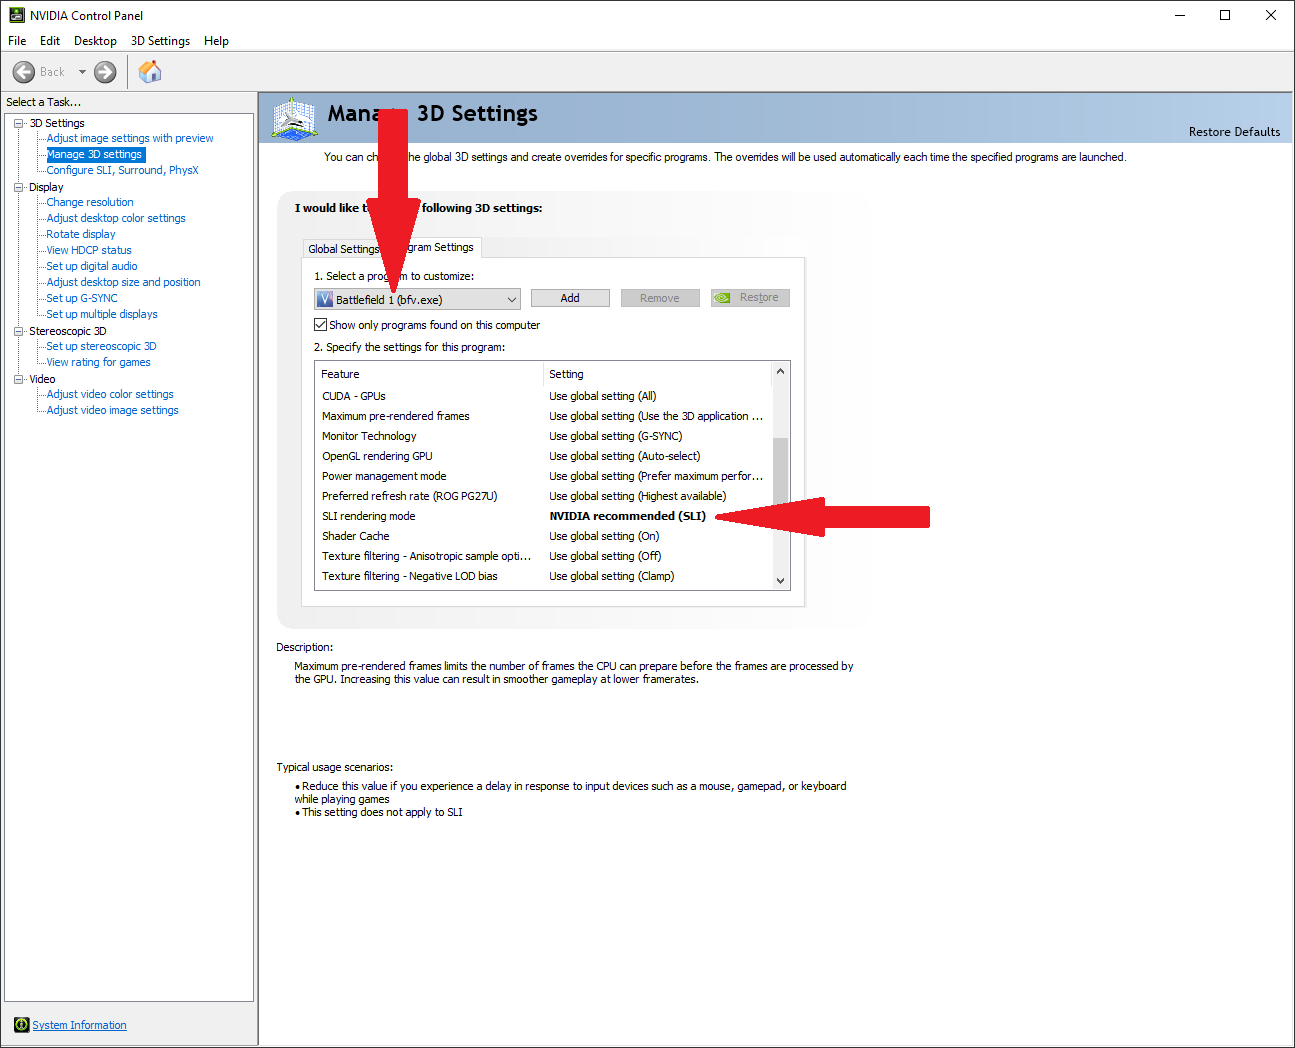Open Set up stereoscopic 3D
Image resolution: width=1295 pixels, height=1048 pixels.
101,346
